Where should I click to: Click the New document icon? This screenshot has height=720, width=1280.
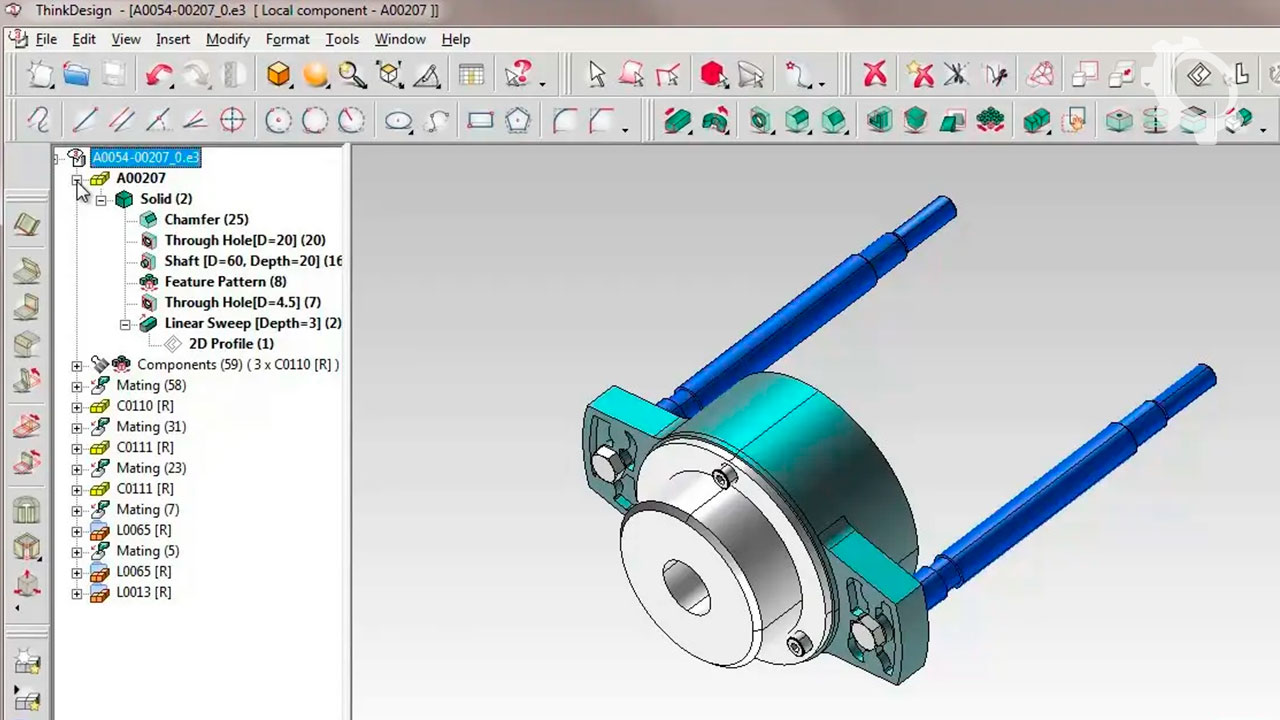(x=38, y=75)
